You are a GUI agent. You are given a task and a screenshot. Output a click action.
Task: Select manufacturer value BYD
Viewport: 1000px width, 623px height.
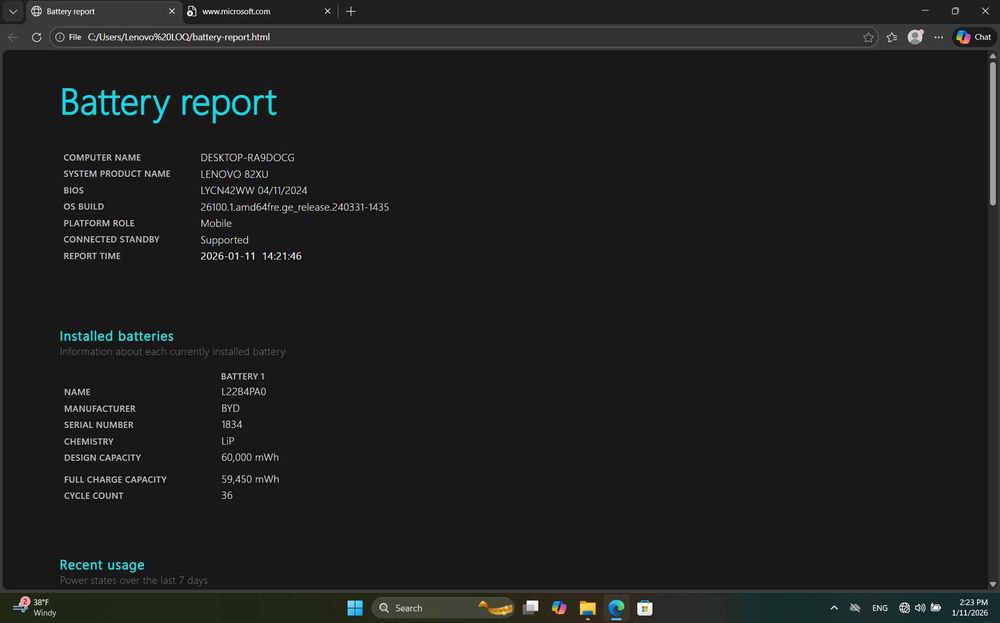pos(230,409)
